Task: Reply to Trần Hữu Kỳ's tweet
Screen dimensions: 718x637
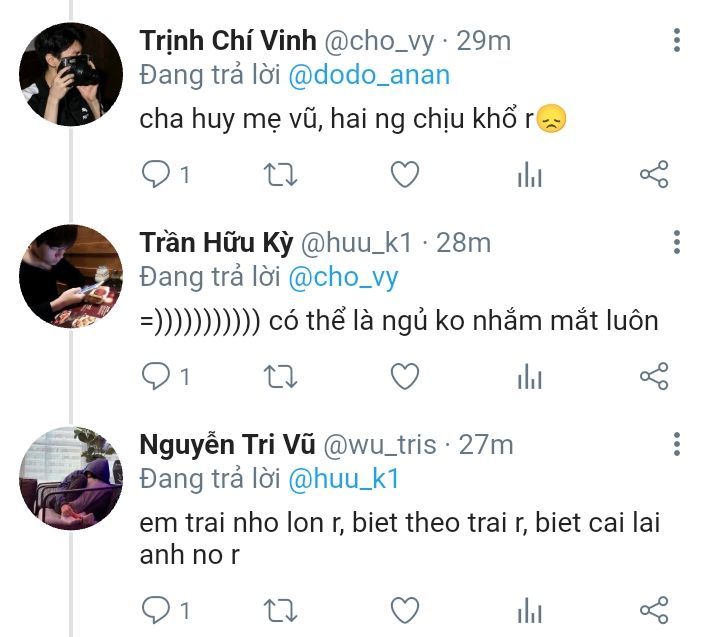Action: tap(157, 376)
